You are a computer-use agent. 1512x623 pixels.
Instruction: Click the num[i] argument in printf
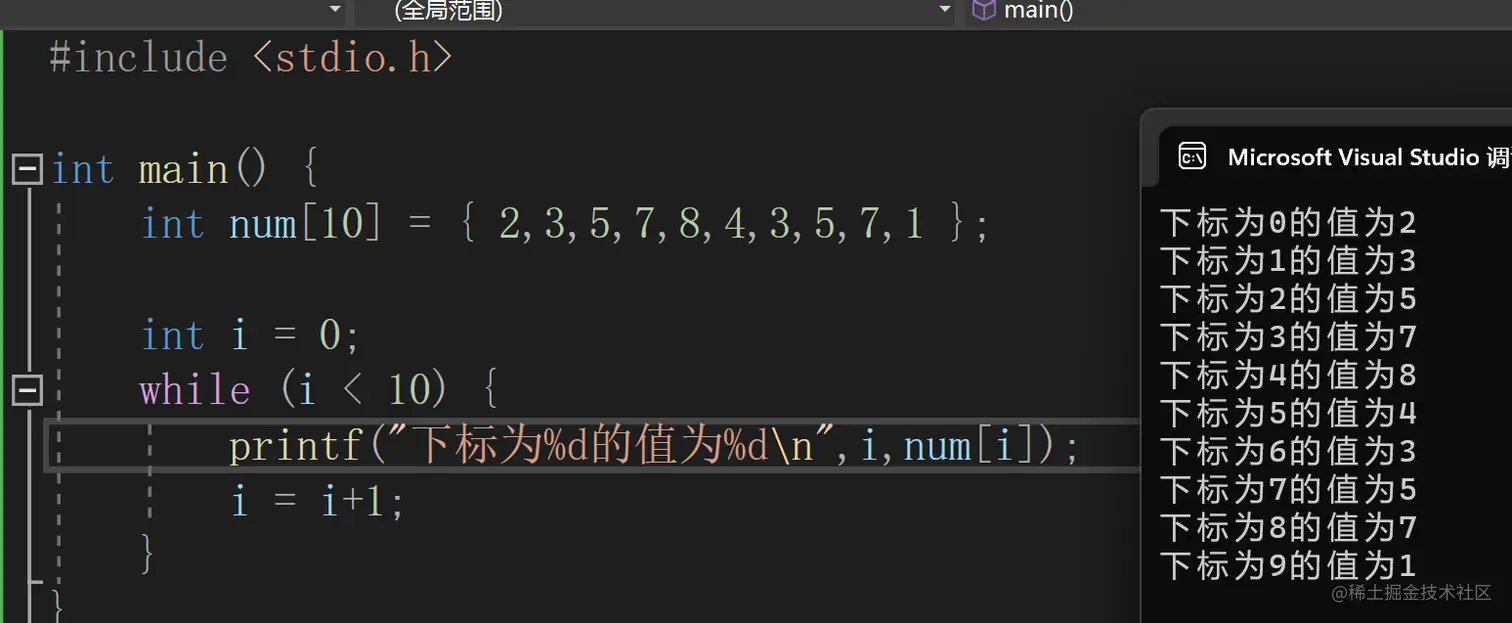coord(970,447)
